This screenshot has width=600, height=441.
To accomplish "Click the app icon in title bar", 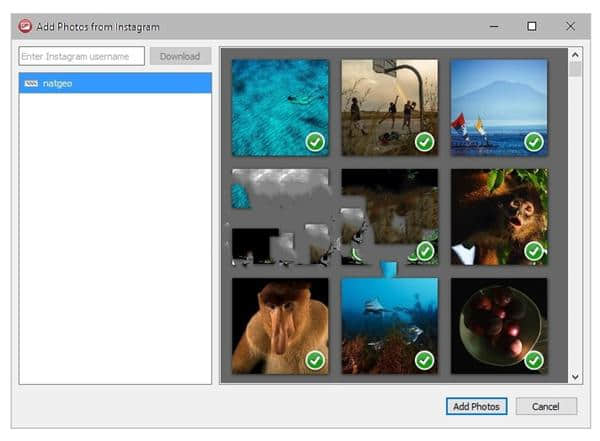I will [x=24, y=26].
